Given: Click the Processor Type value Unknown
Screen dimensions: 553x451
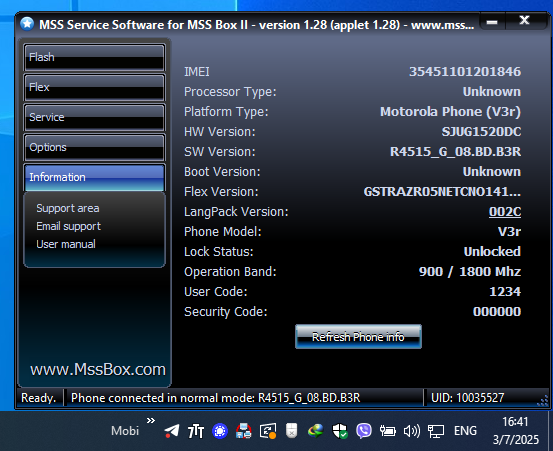Looking at the screenshot, I should (492, 92).
